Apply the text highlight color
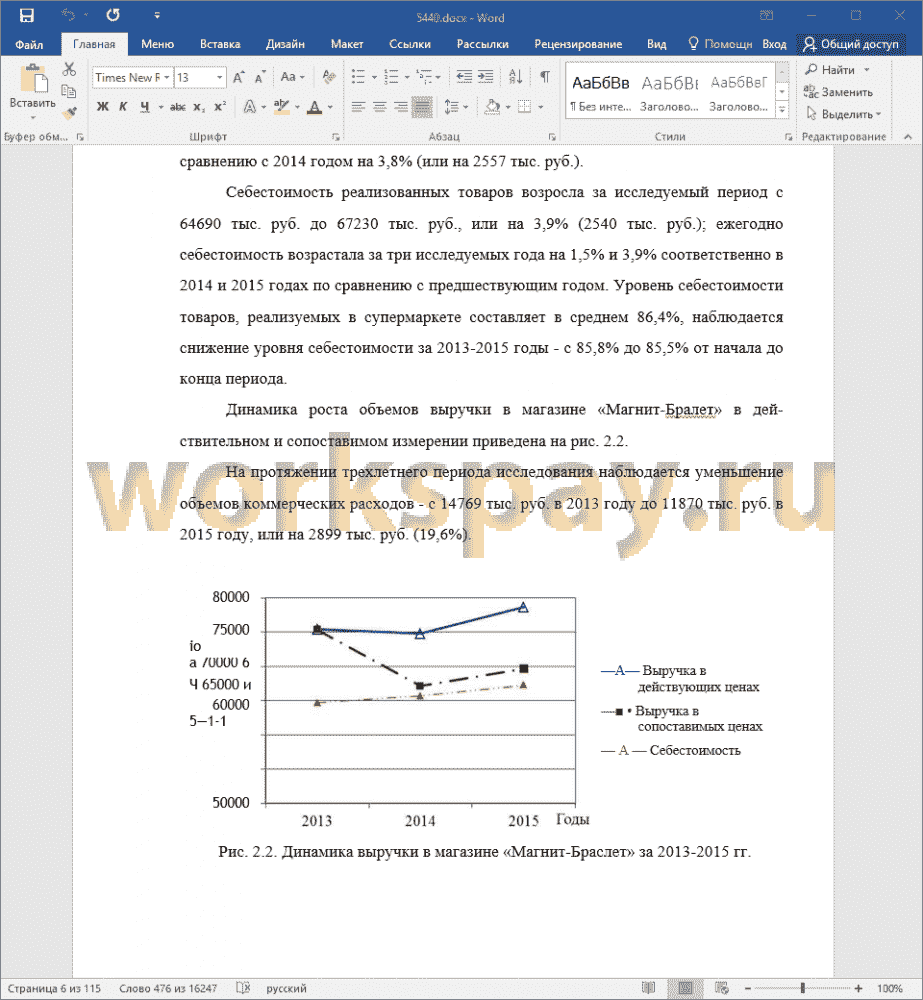 [x=281, y=107]
